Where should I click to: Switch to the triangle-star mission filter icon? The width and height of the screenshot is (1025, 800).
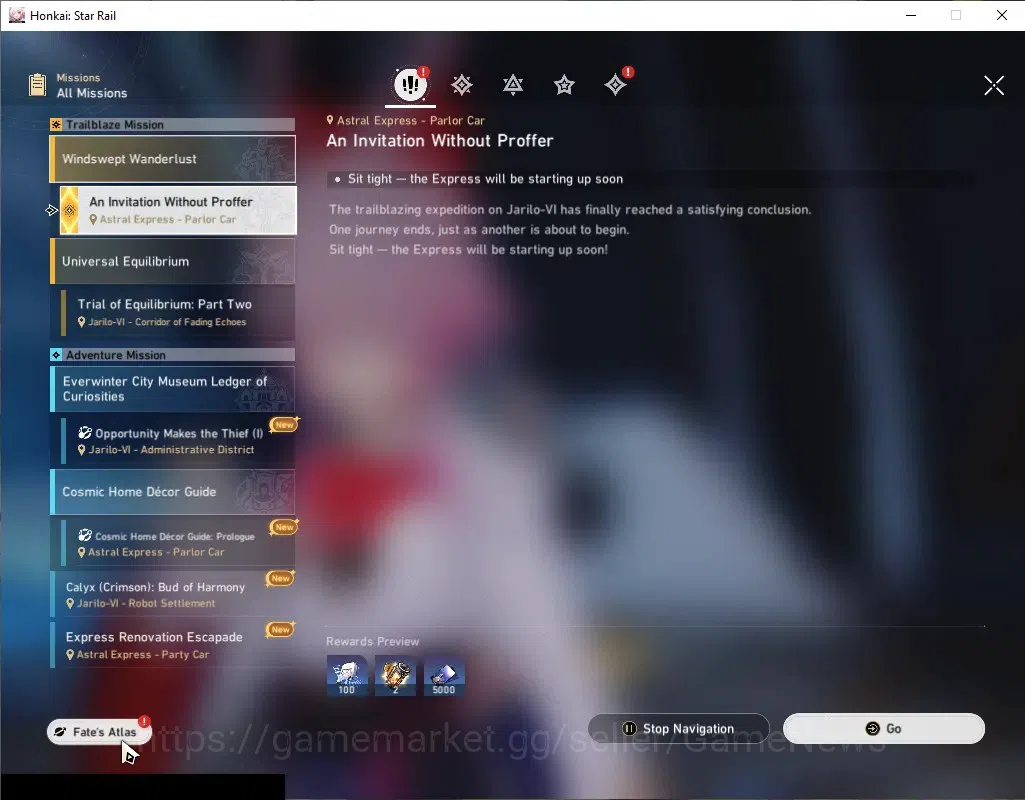pos(512,85)
